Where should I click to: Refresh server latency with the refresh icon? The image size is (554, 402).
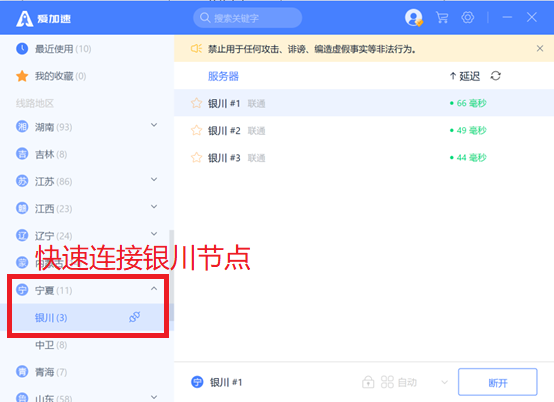tap(495, 76)
